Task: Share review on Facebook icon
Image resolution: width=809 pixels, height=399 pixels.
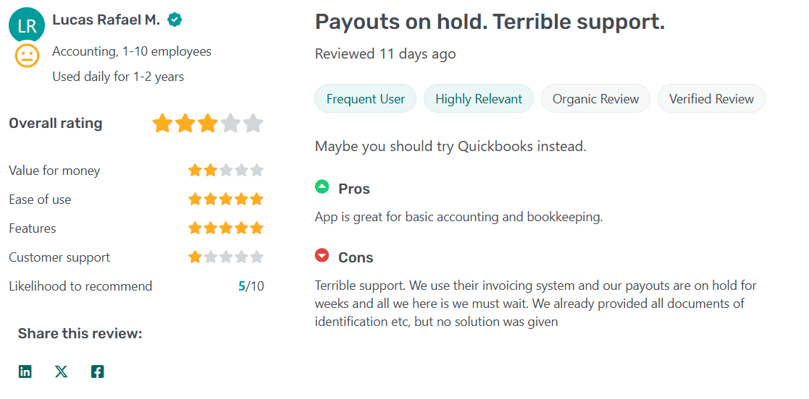Action: point(97,372)
